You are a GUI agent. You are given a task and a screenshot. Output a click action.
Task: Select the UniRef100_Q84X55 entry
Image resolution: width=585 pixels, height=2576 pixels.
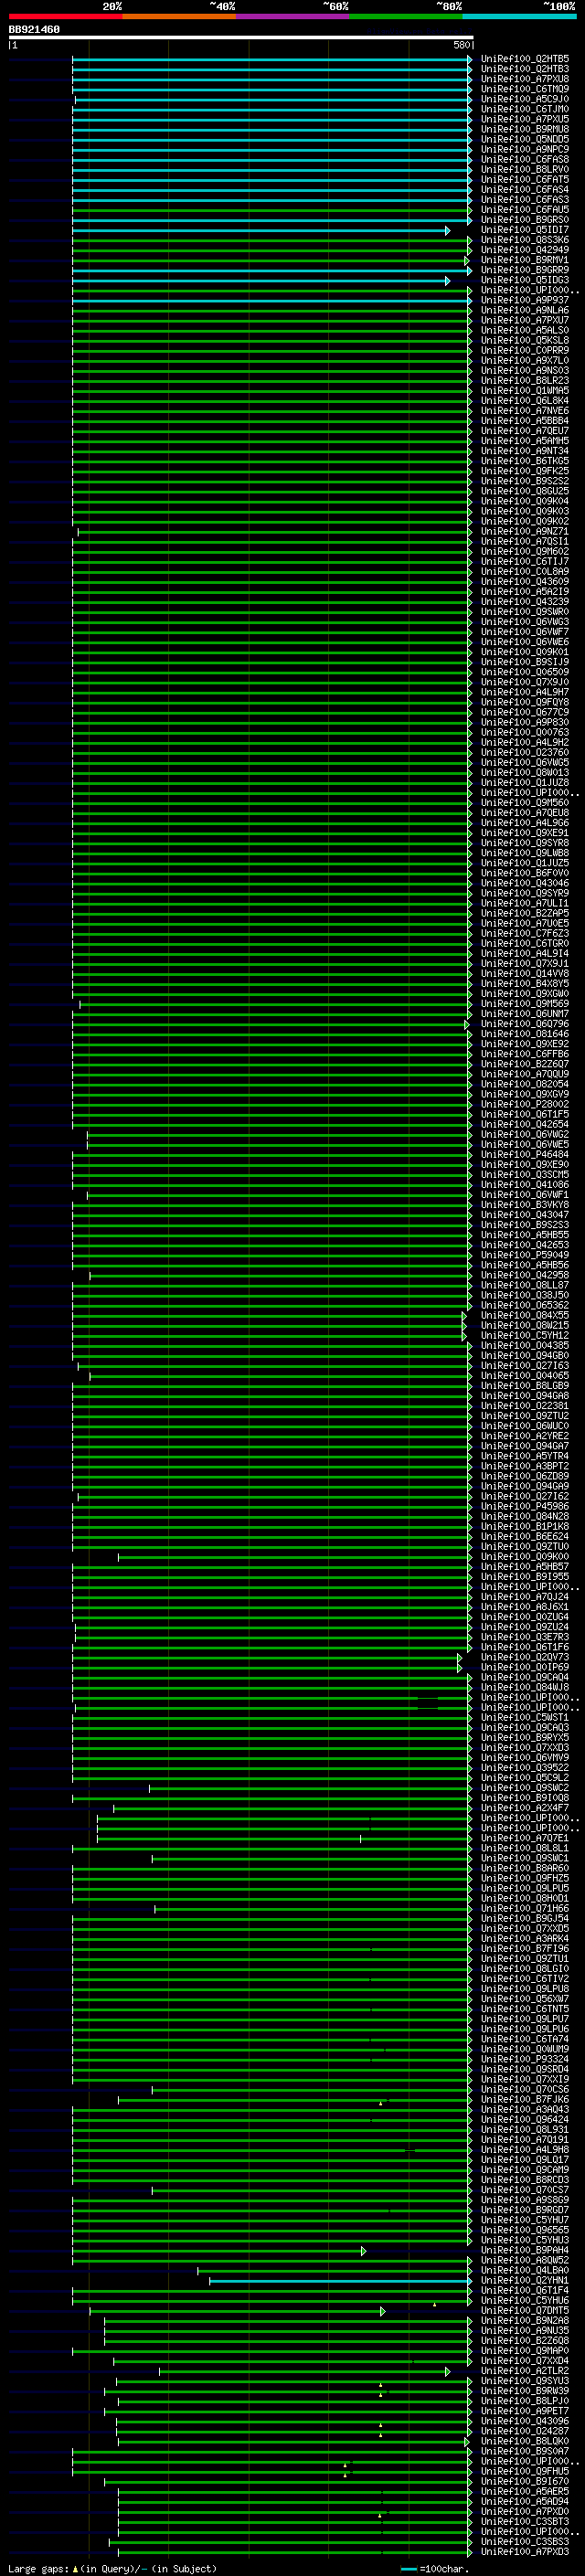tap(525, 1316)
